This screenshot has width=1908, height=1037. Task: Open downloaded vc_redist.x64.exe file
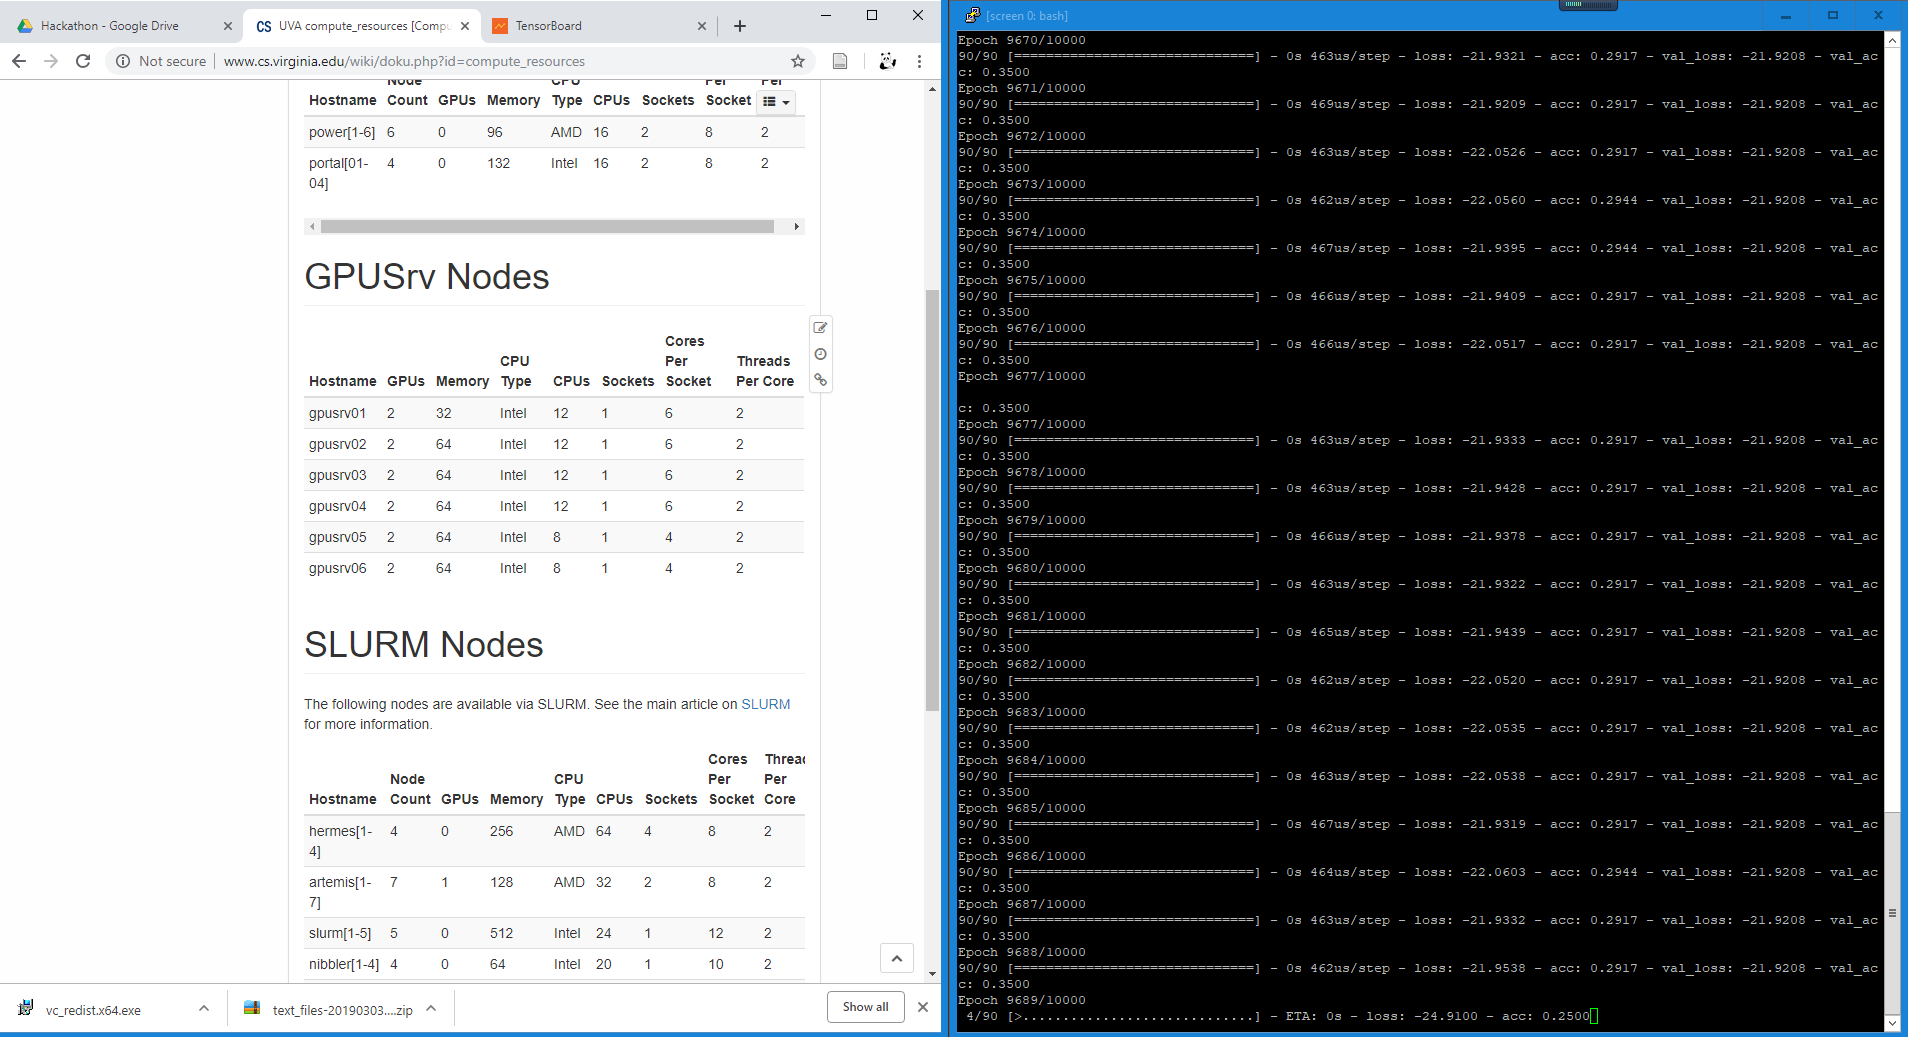click(93, 1010)
